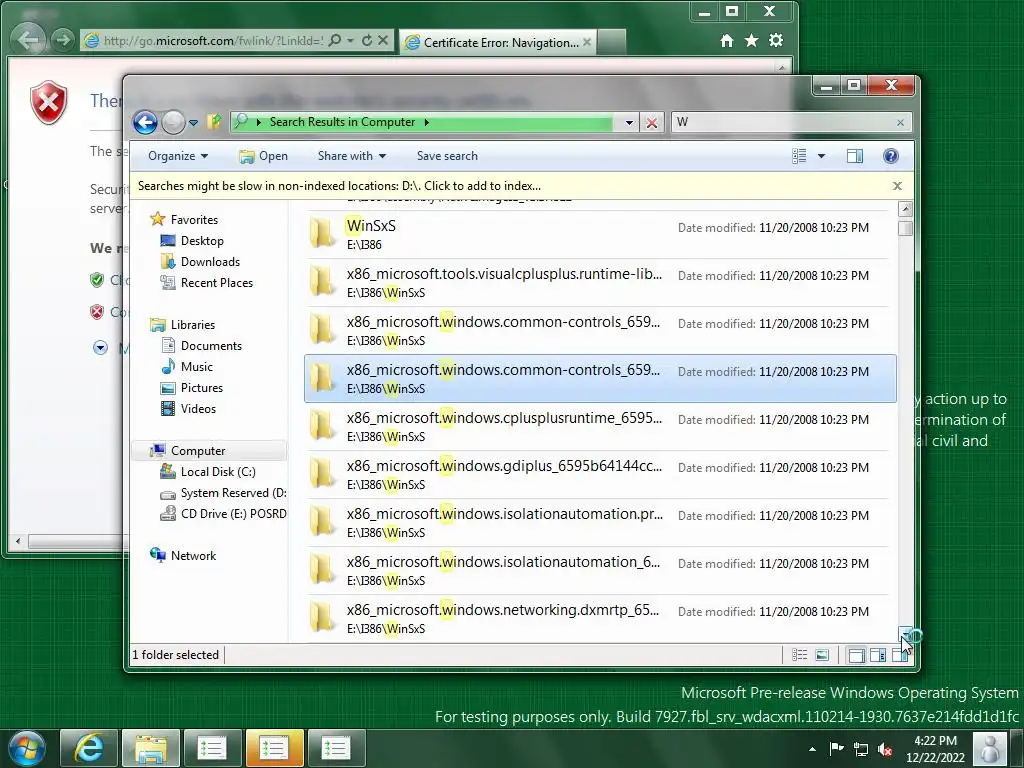Click Search Results in Computer breadcrumb
The image size is (1024, 768).
pyautogui.click(x=342, y=122)
